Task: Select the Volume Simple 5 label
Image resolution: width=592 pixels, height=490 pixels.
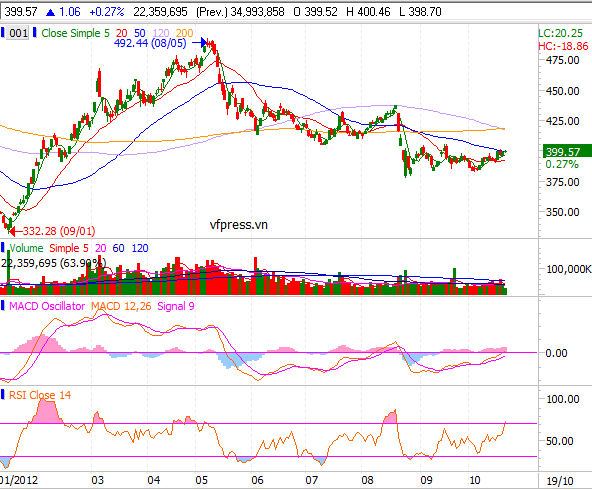Action: (x=49, y=248)
